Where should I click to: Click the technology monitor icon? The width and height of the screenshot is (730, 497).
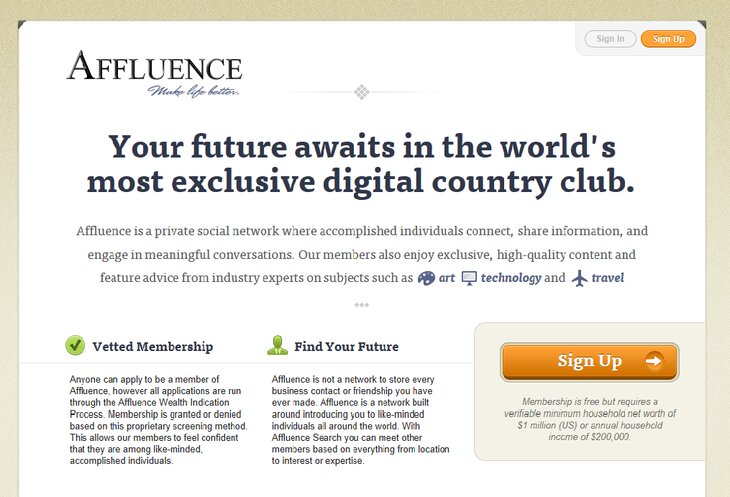469,278
